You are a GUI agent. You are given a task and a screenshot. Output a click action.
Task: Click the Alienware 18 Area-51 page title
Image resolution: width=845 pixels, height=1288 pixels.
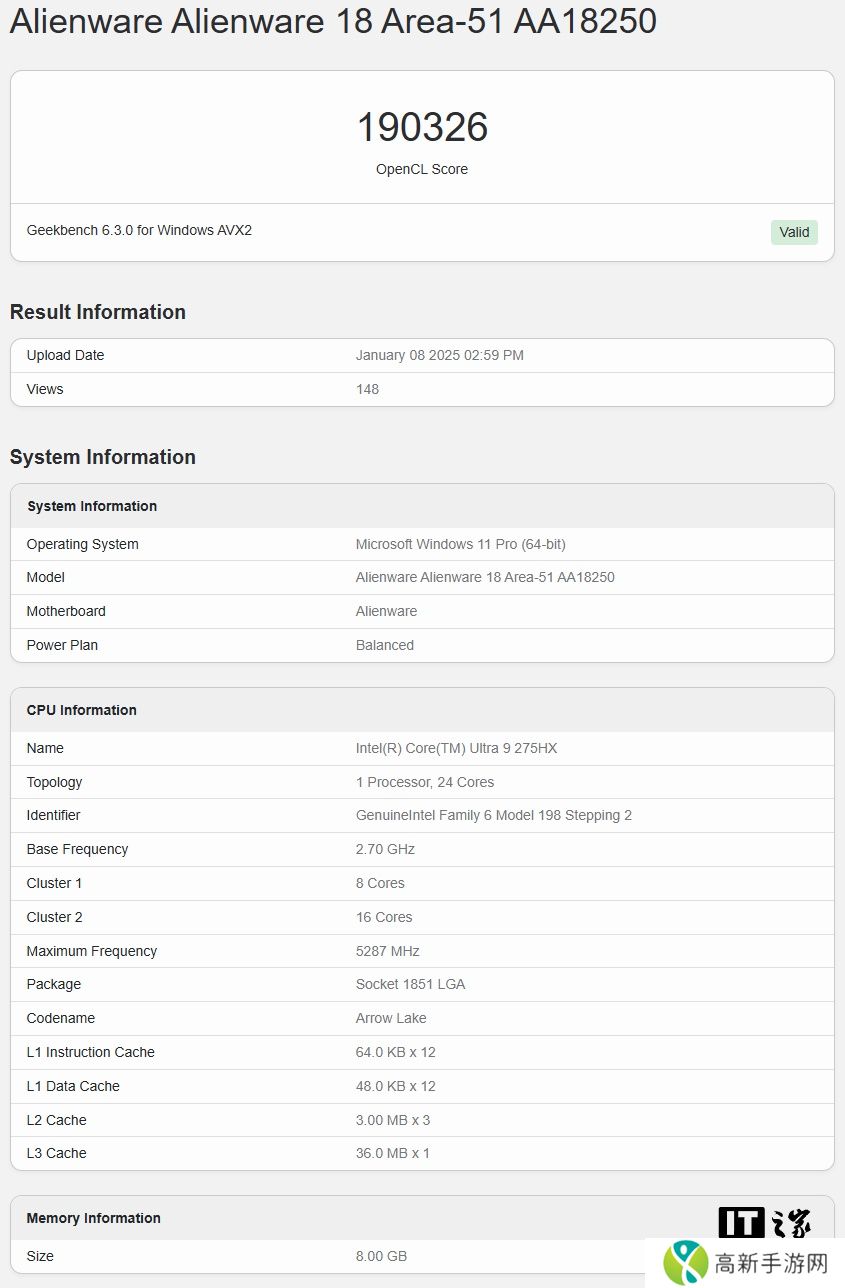pyautogui.click(x=333, y=21)
